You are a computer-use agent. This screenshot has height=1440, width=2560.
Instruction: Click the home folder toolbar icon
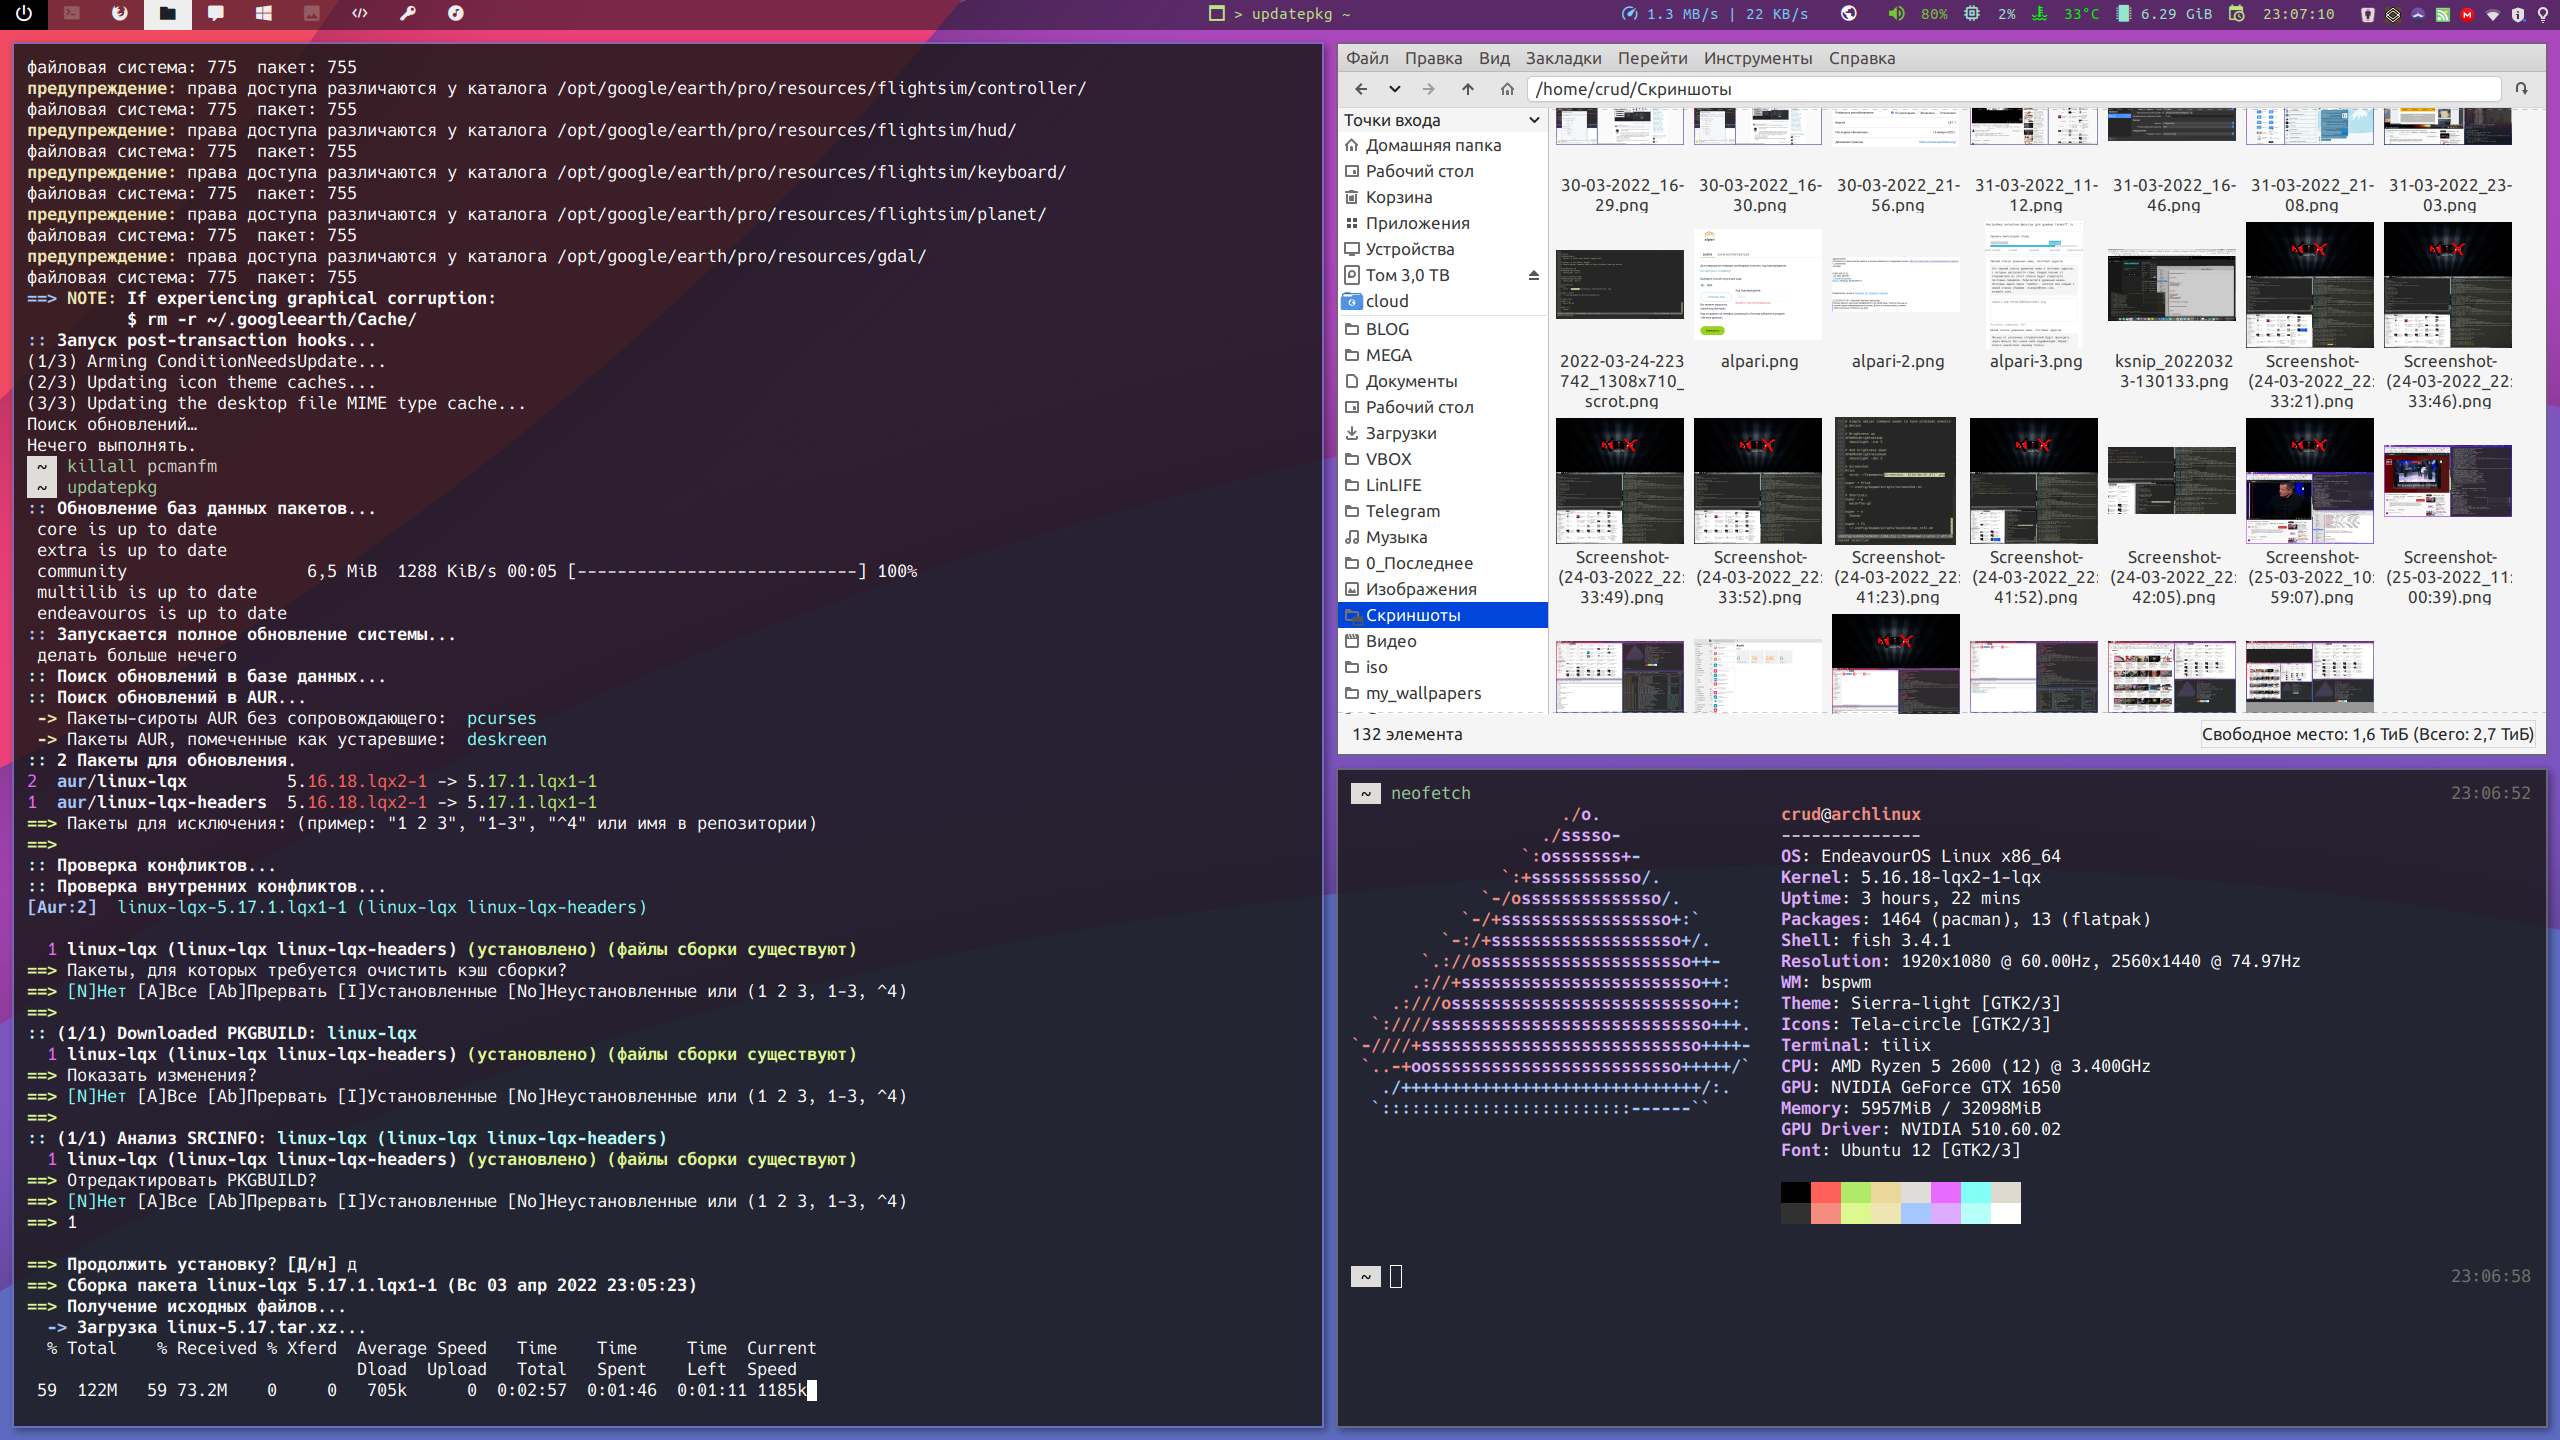(x=1507, y=89)
